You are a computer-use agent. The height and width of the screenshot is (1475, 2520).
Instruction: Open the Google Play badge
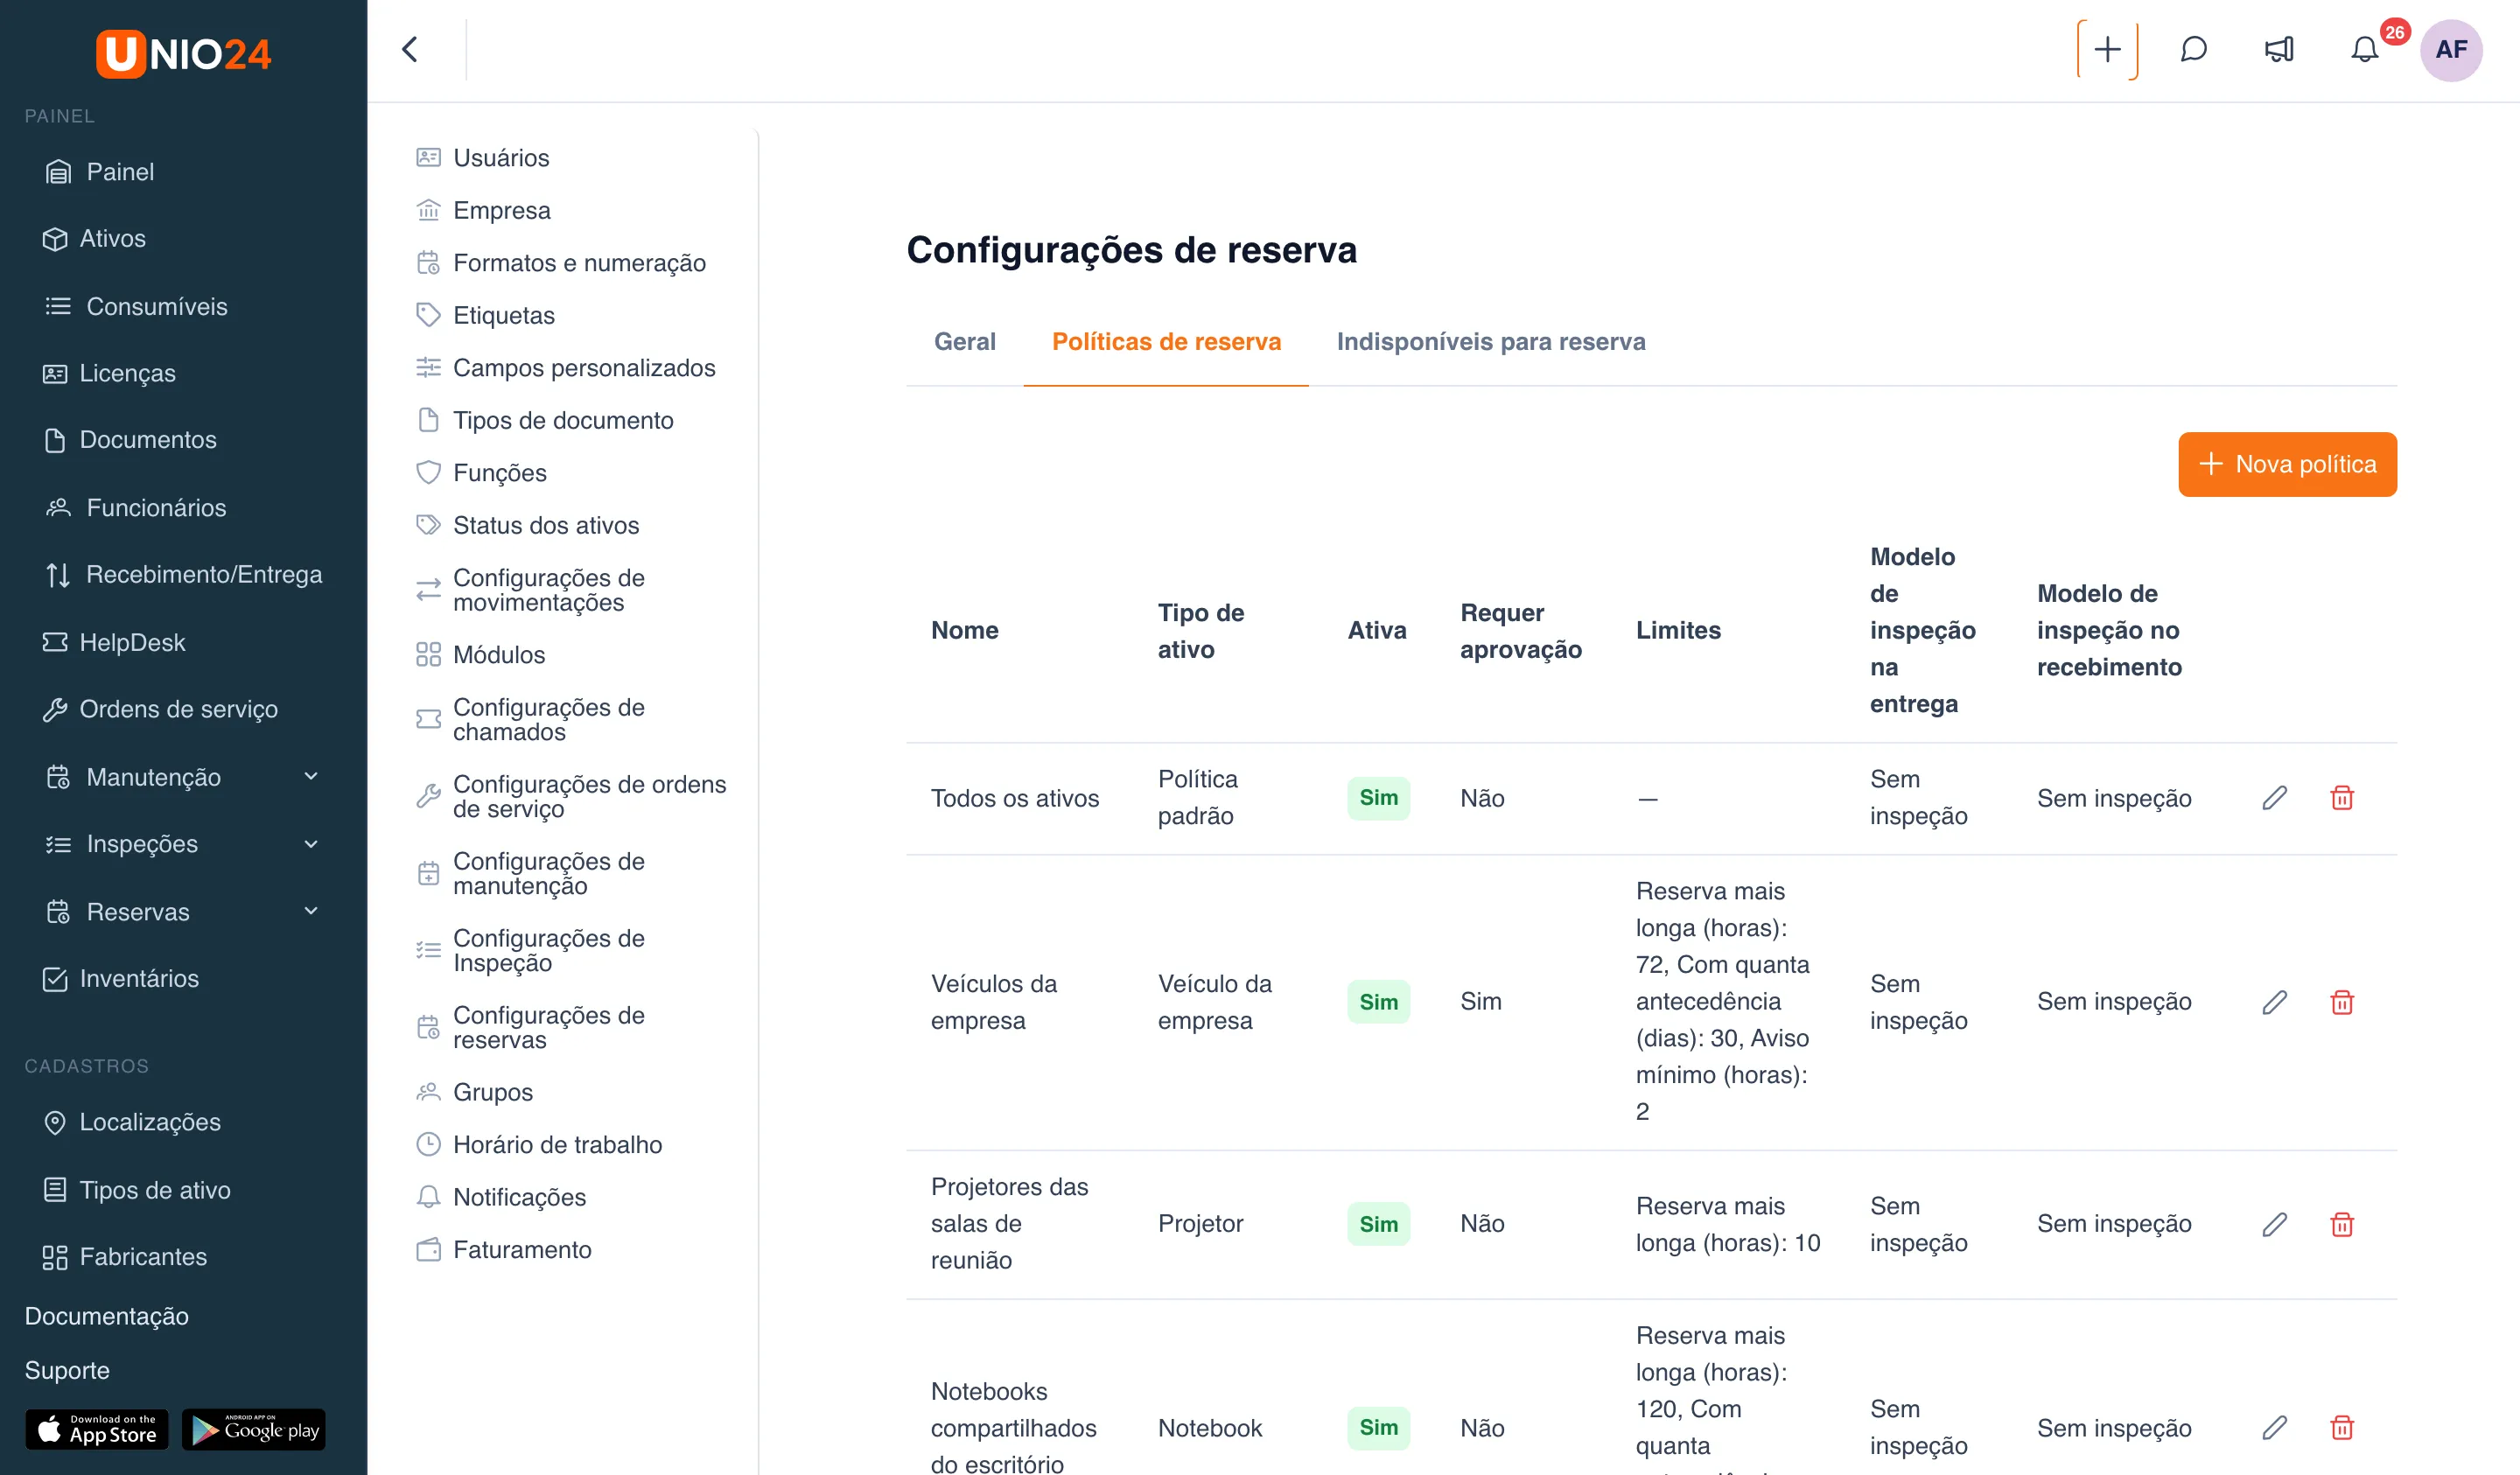254,1429
